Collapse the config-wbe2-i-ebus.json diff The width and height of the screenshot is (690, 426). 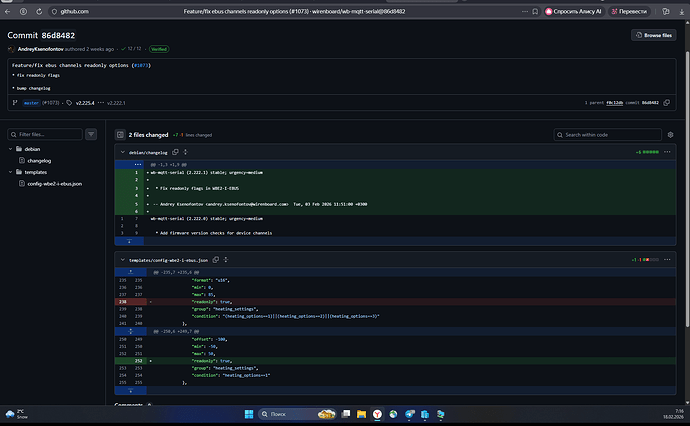(122, 260)
